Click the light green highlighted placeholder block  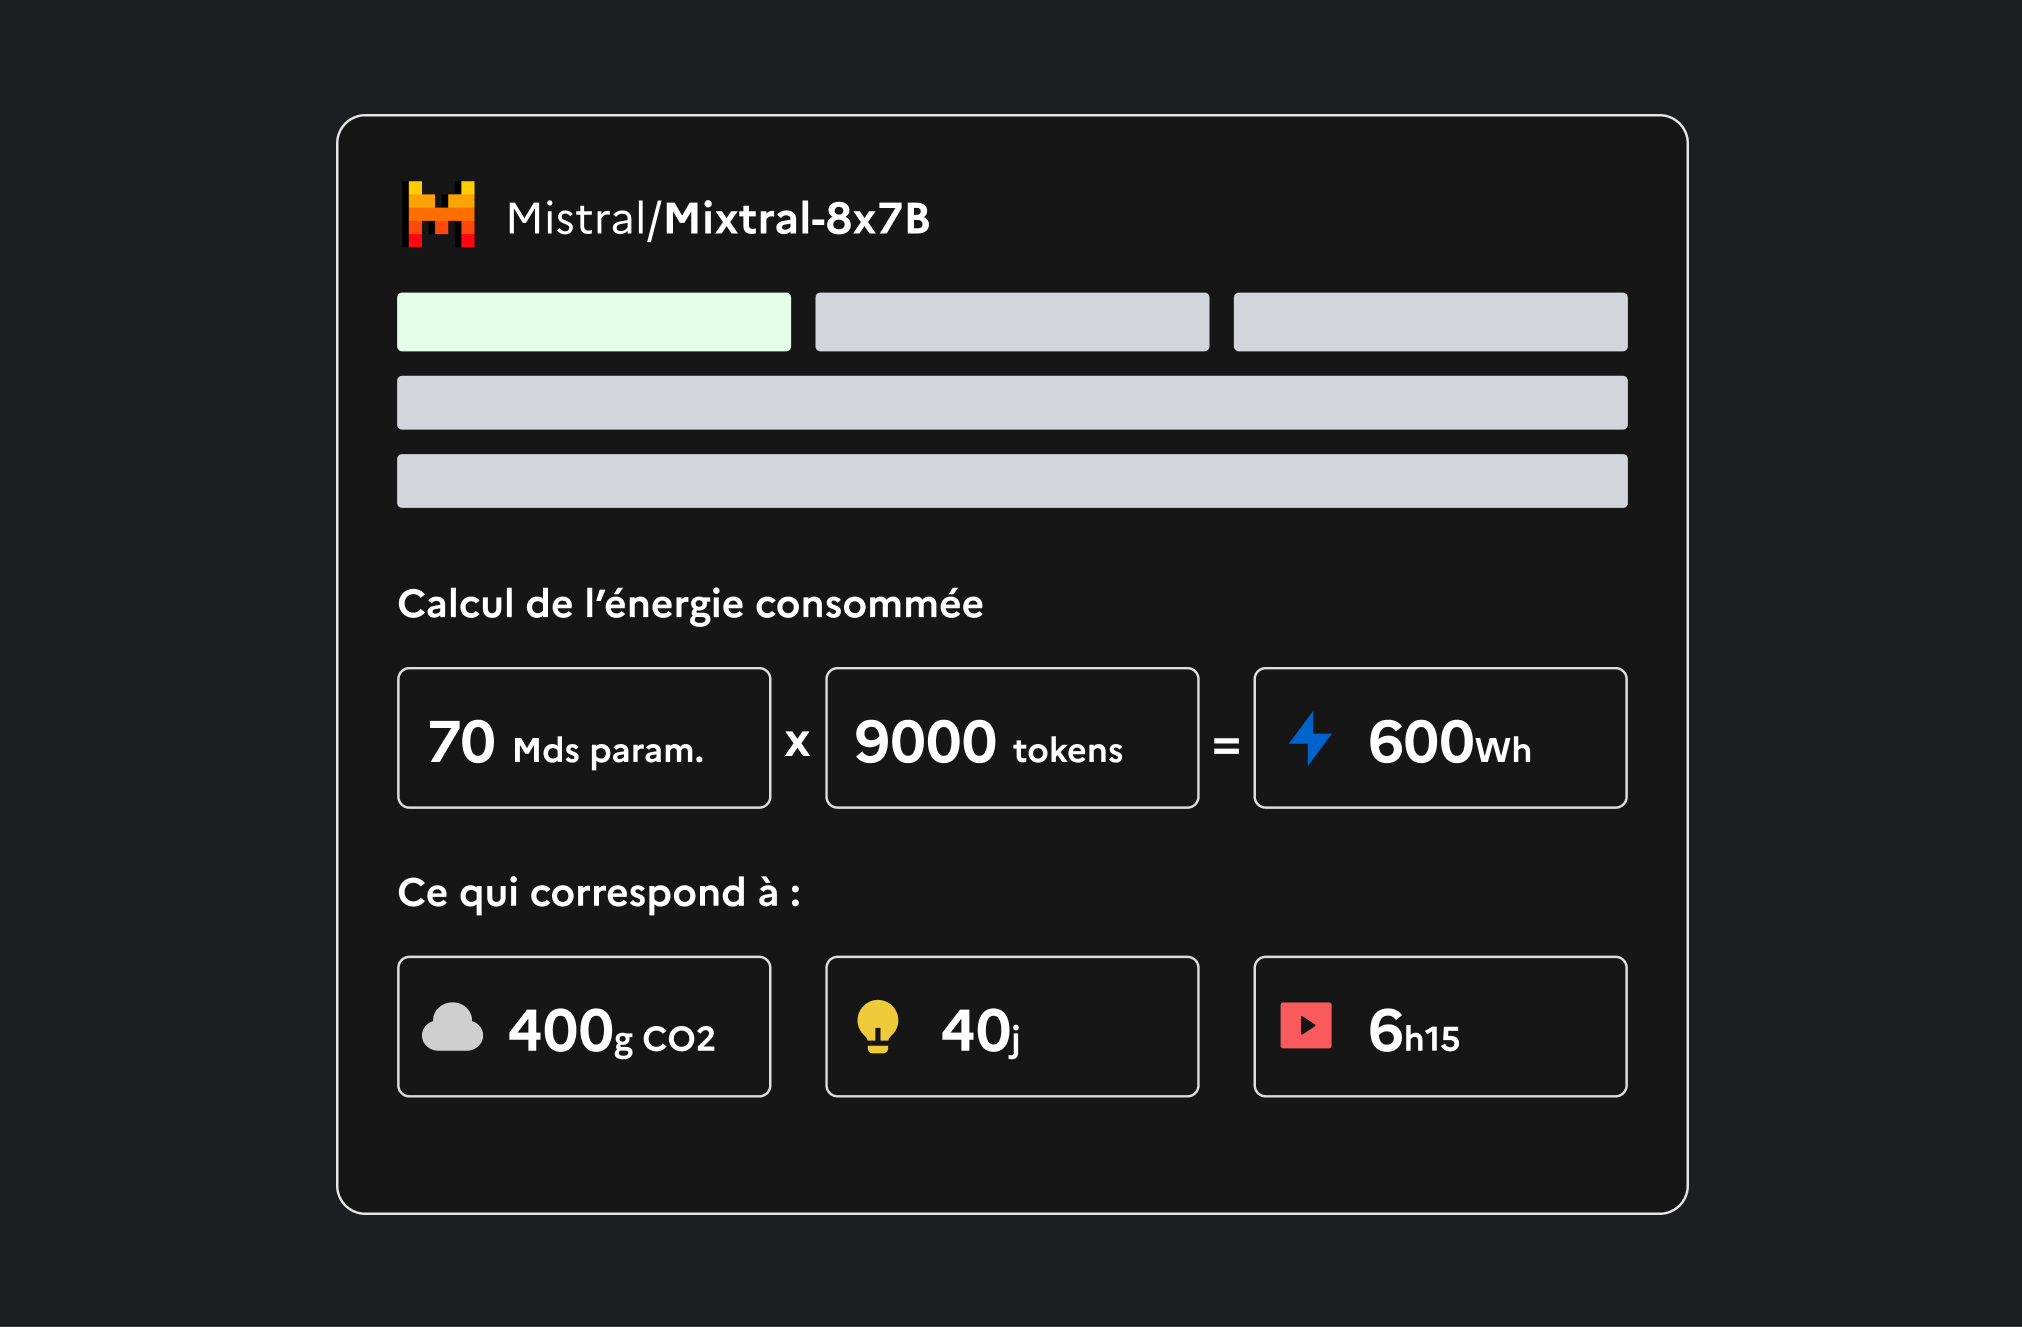click(x=594, y=322)
